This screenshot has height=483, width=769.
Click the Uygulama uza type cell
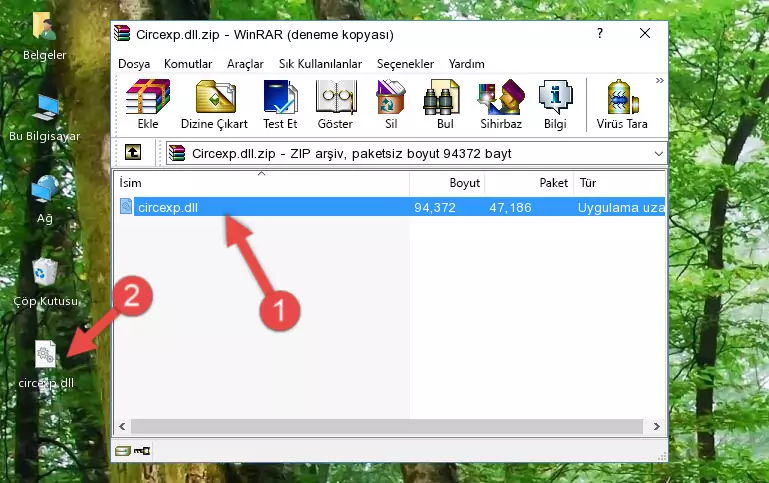tap(621, 207)
